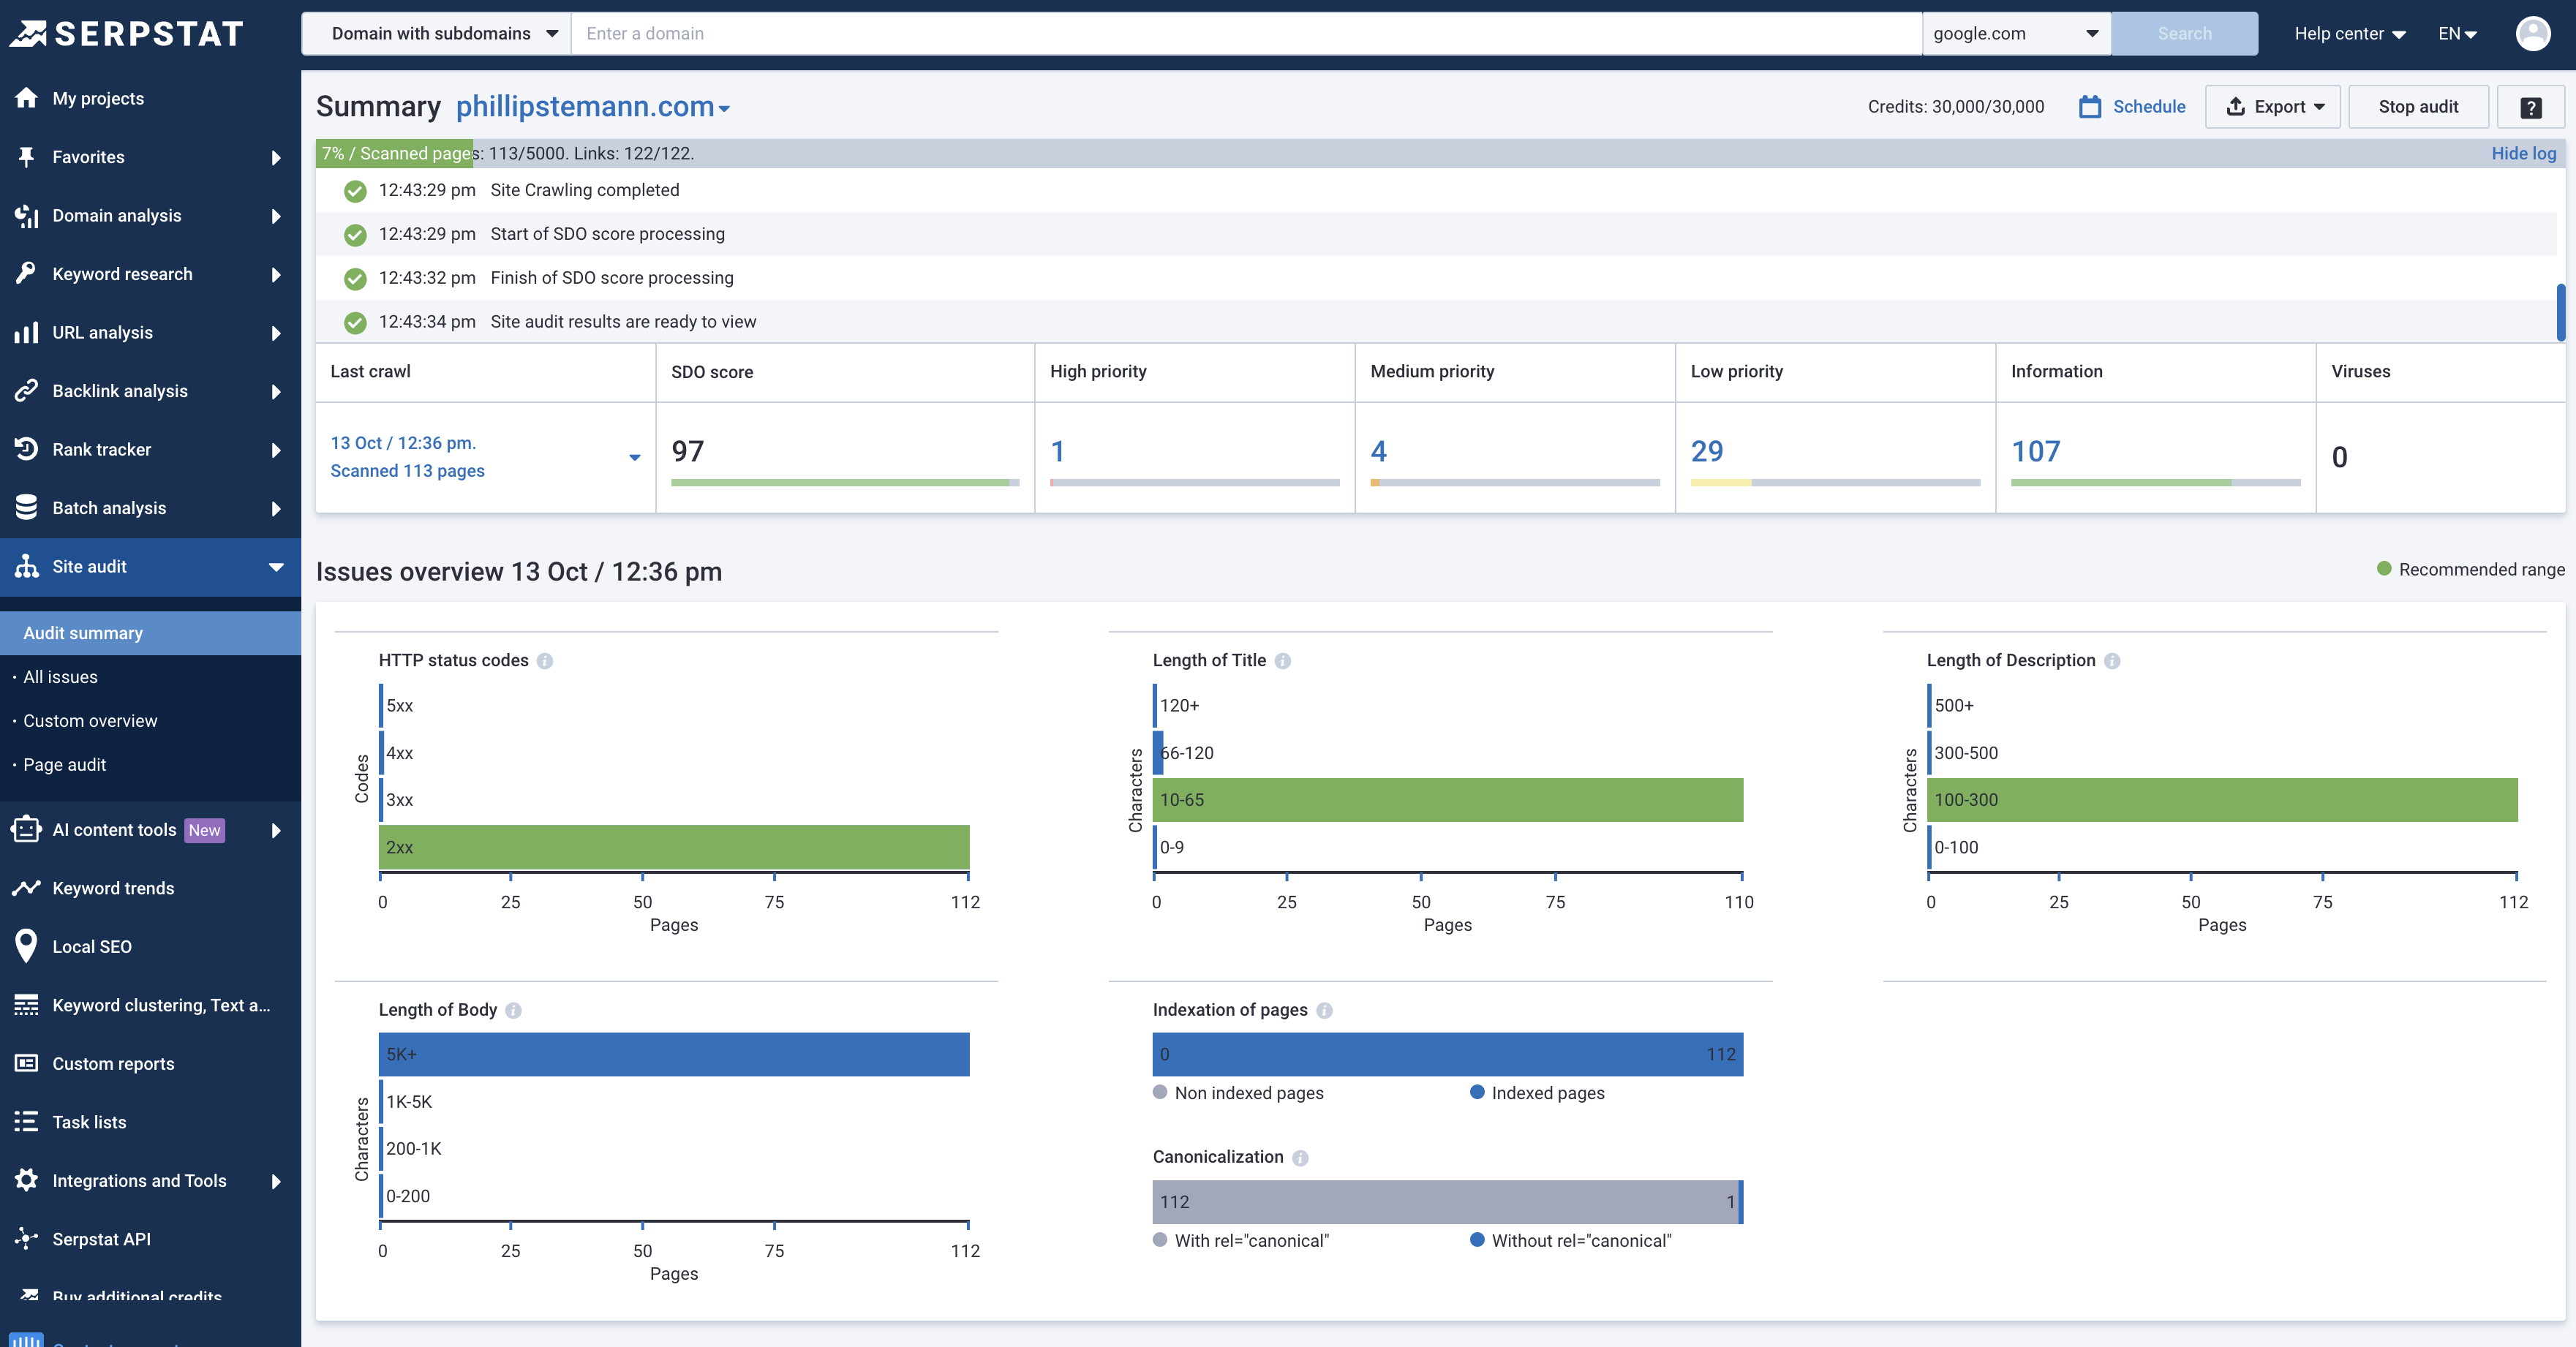Click the Serpstat logo
Image resolution: width=2576 pixels, height=1347 pixels.
(x=127, y=33)
